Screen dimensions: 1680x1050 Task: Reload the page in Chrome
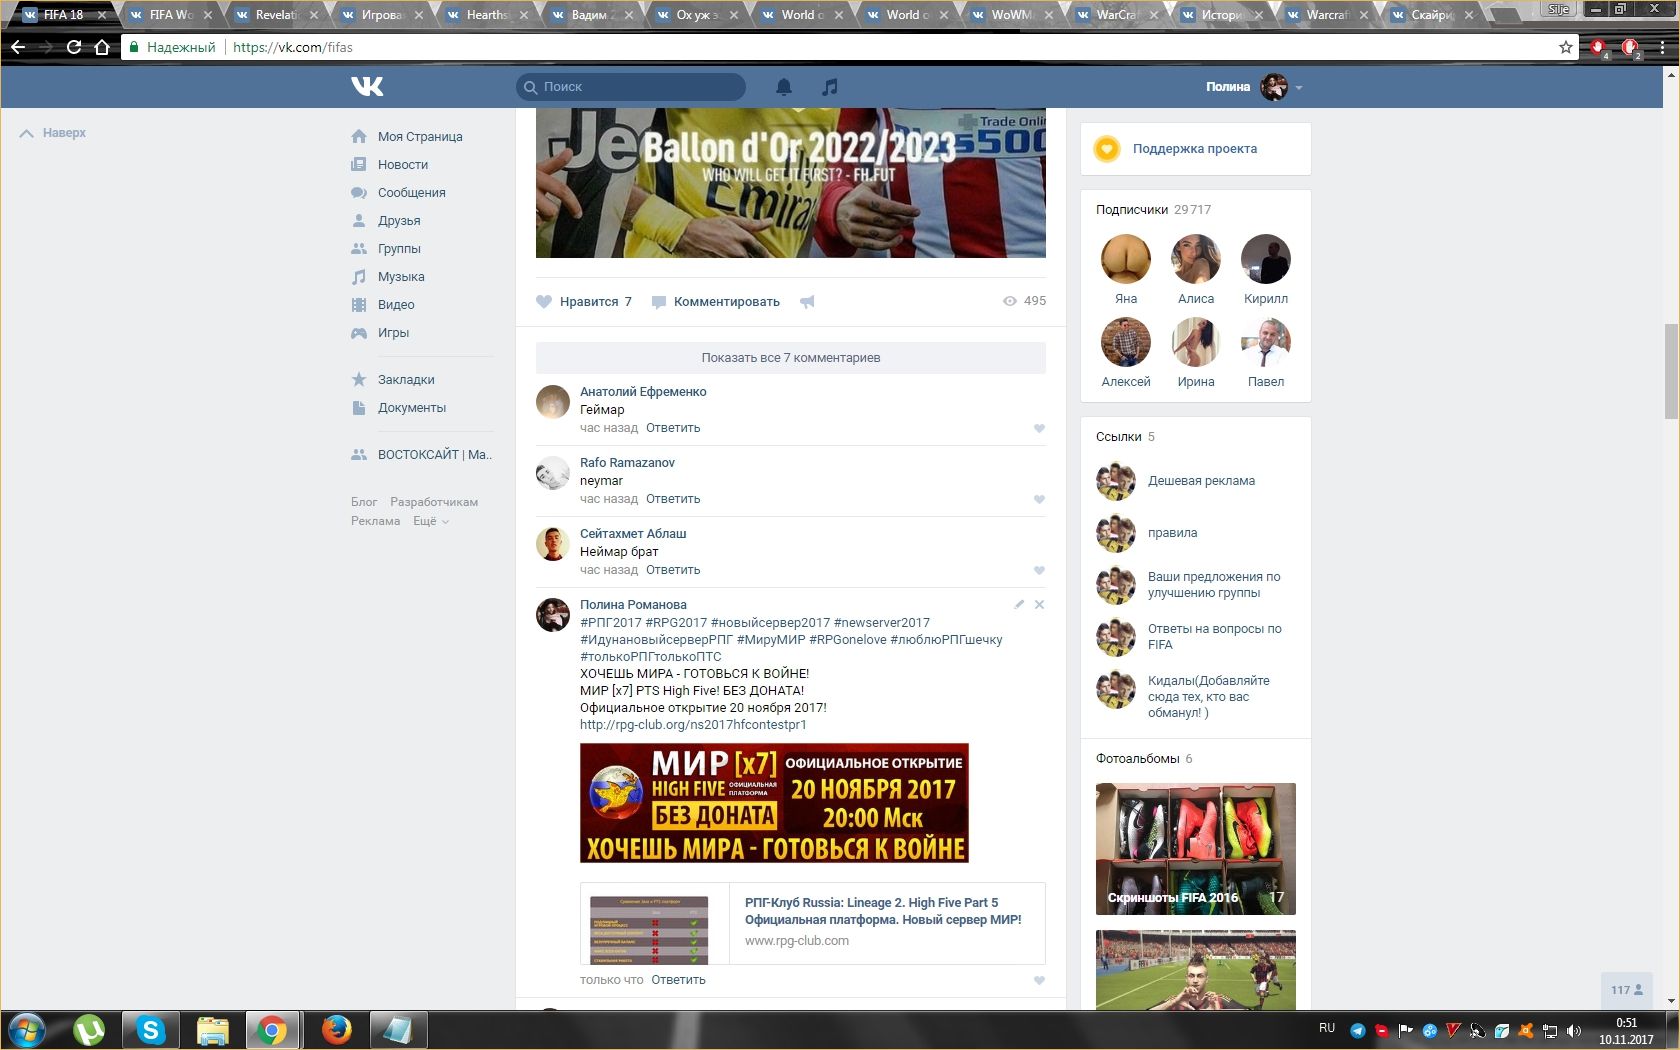click(74, 47)
